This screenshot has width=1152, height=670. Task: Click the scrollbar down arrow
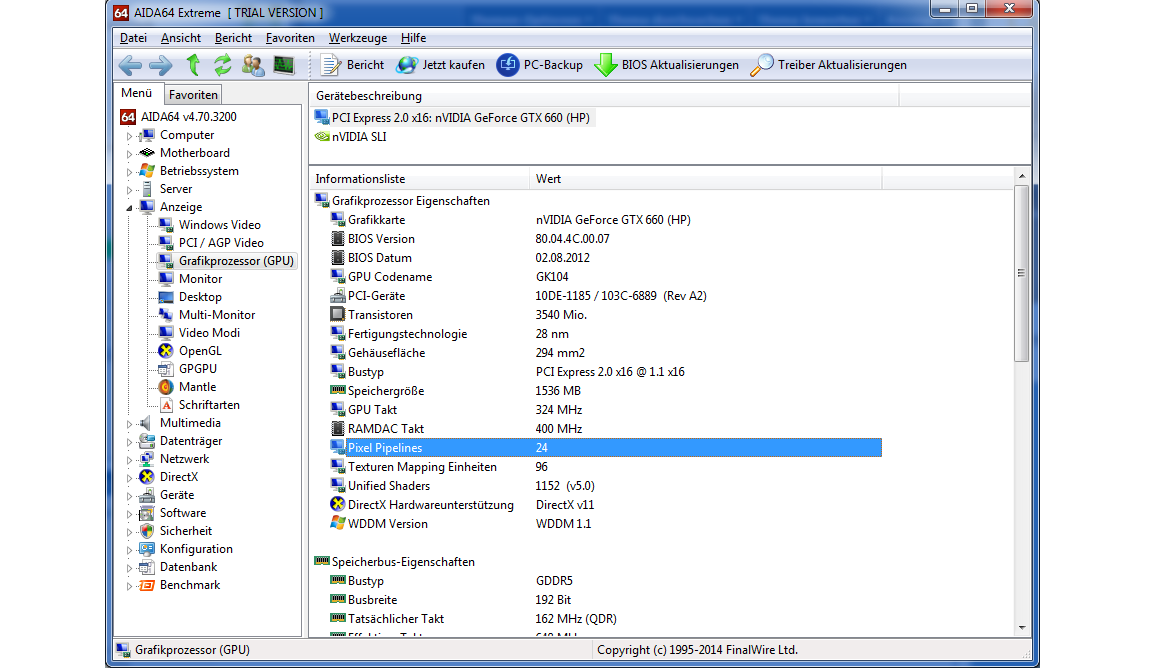click(1022, 629)
